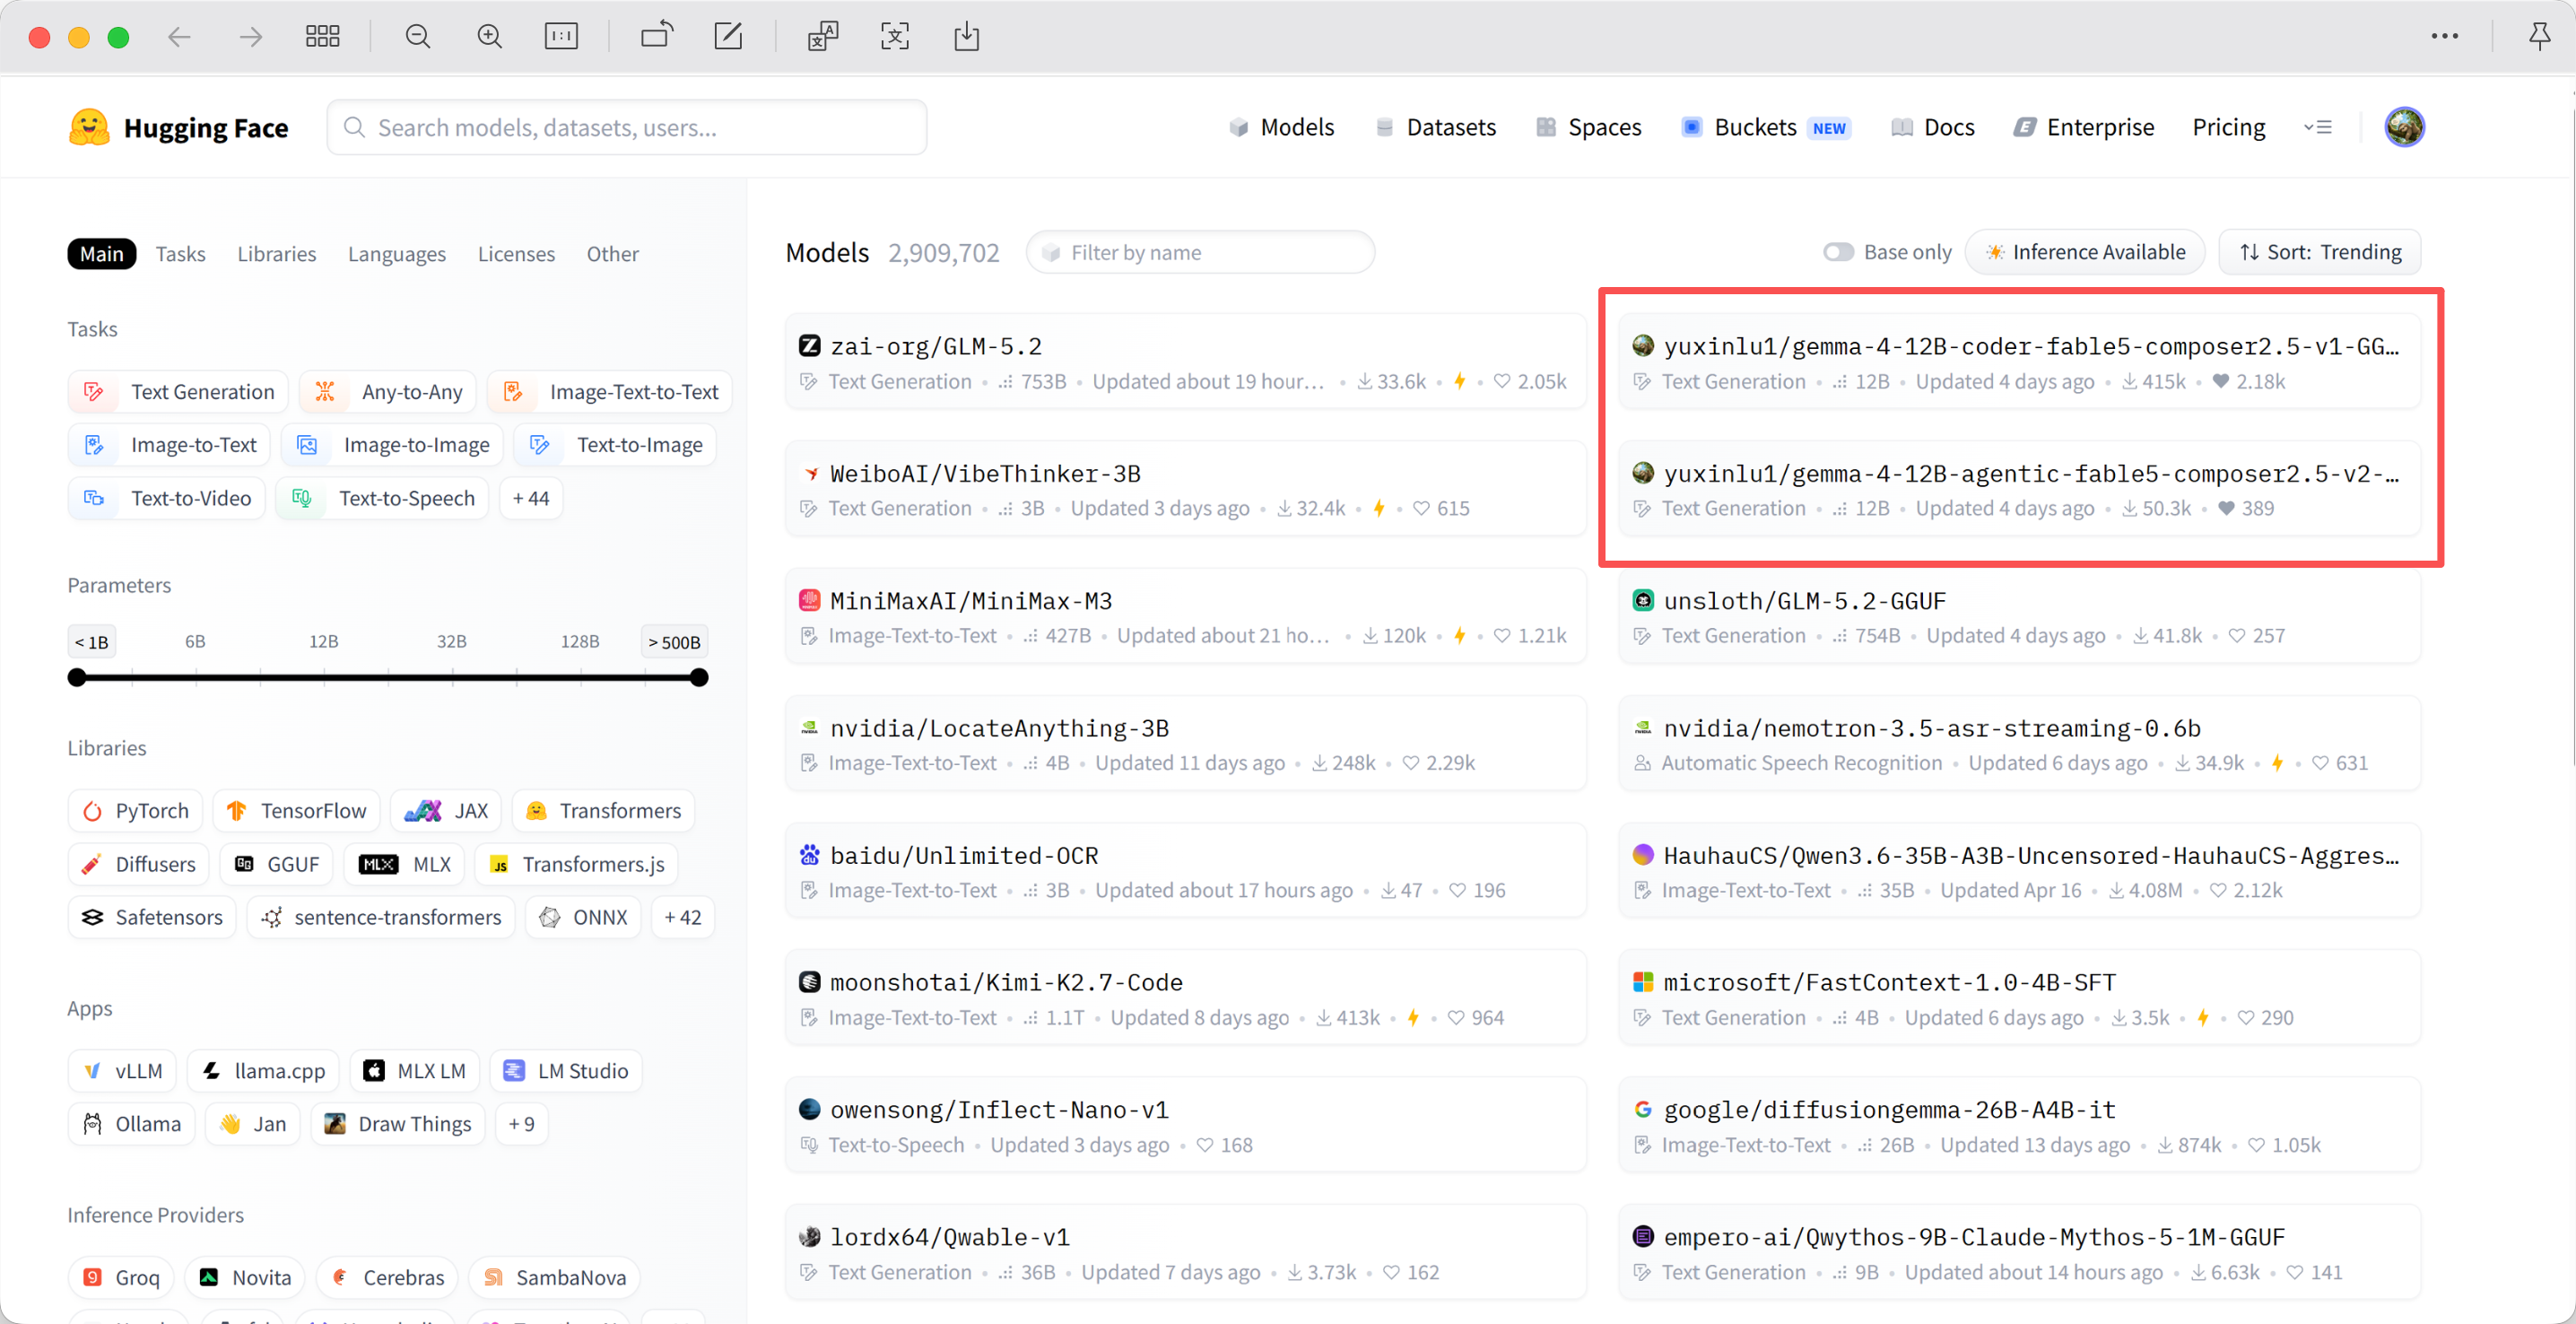Open the Docs navigation link
Image resolution: width=2576 pixels, height=1324 pixels.
[x=1934, y=127]
